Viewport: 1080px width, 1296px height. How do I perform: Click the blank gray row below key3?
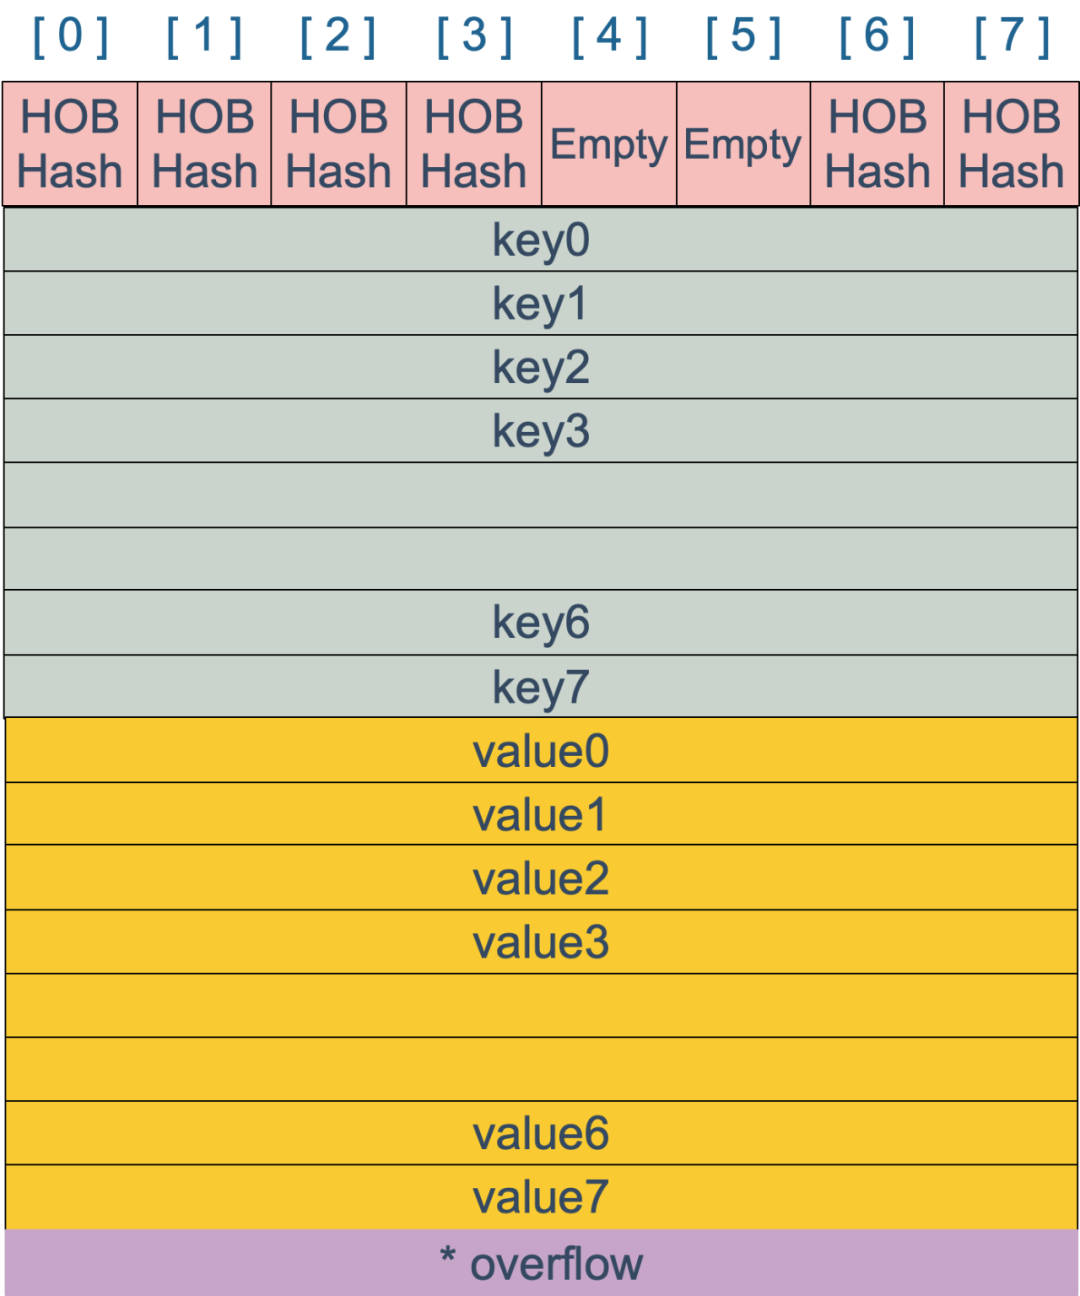540,495
